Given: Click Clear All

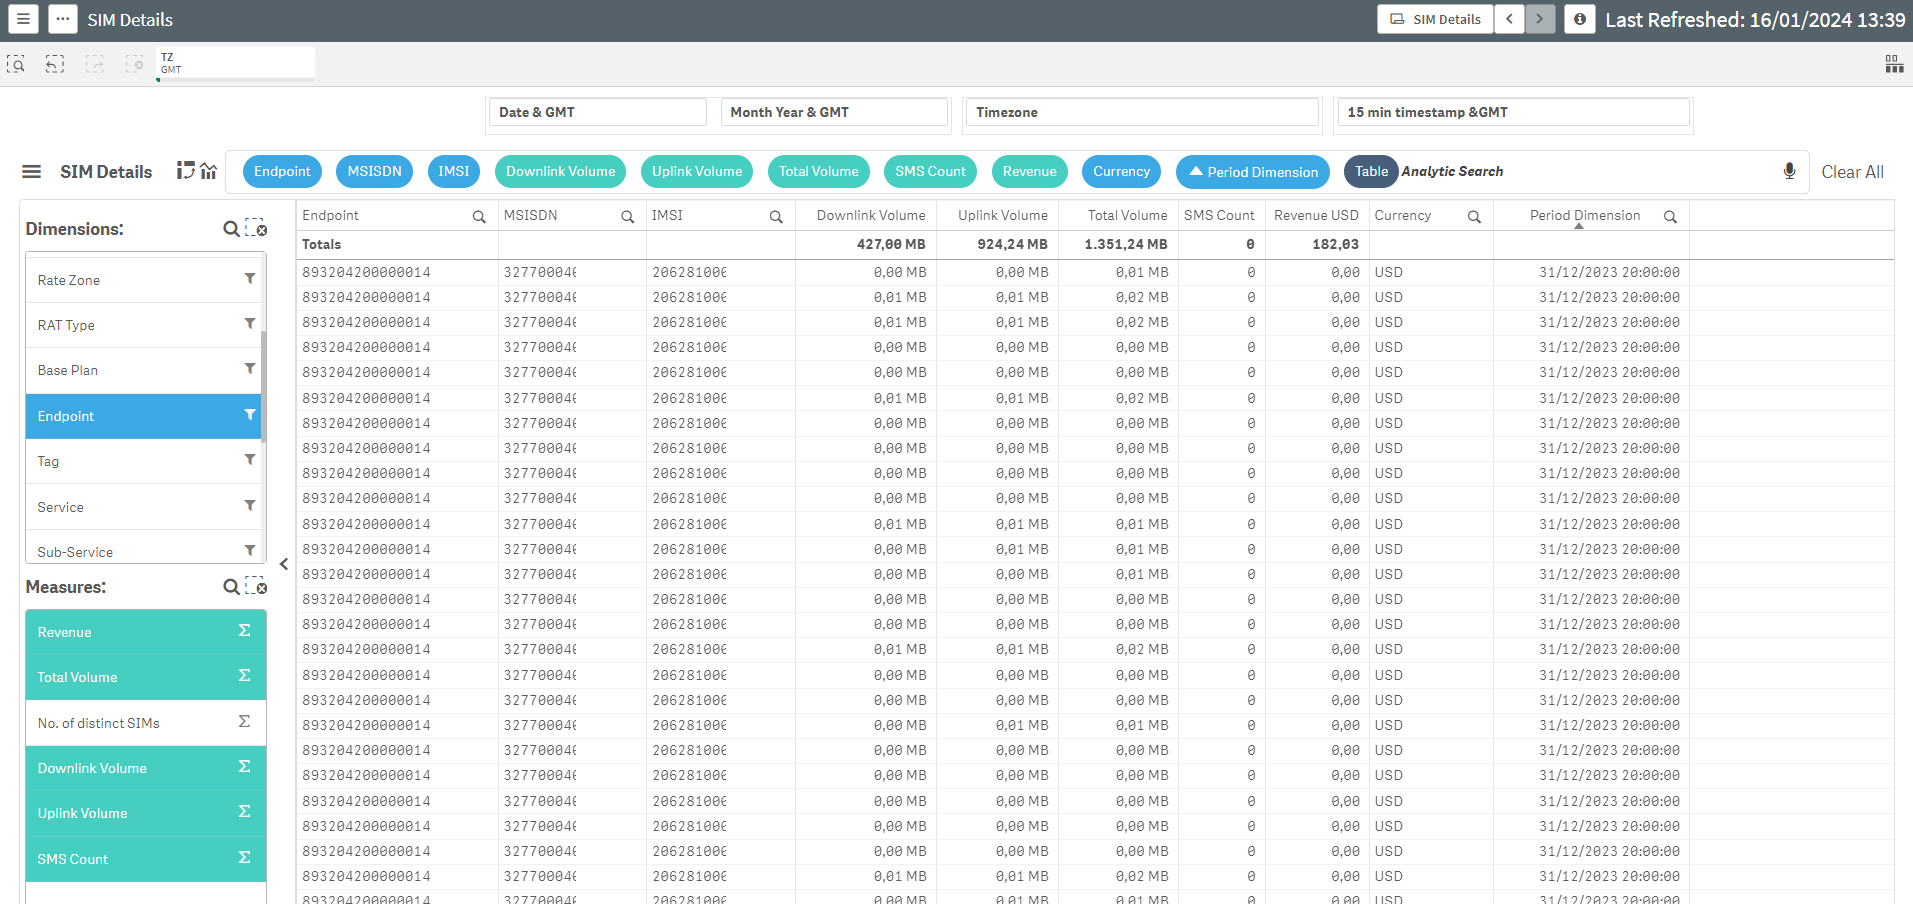Looking at the screenshot, I should pyautogui.click(x=1852, y=172).
